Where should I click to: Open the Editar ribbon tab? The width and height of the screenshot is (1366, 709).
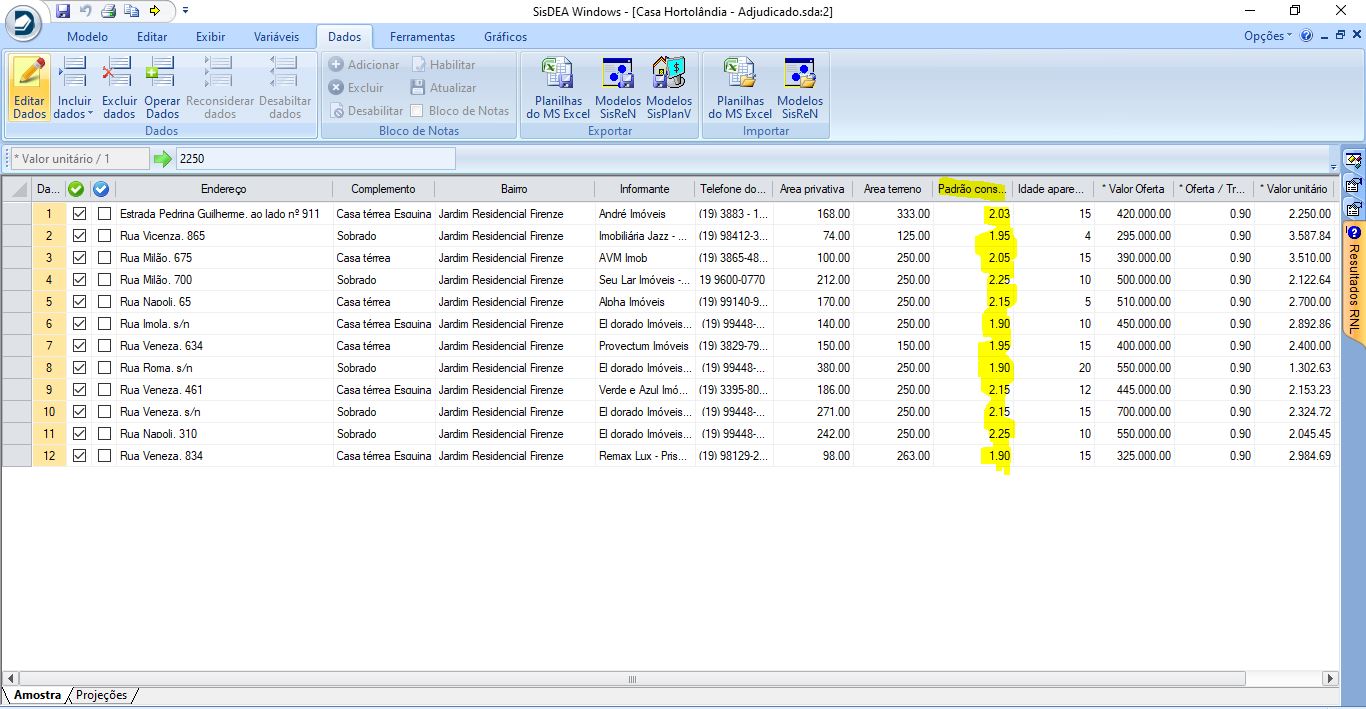(x=152, y=36)
